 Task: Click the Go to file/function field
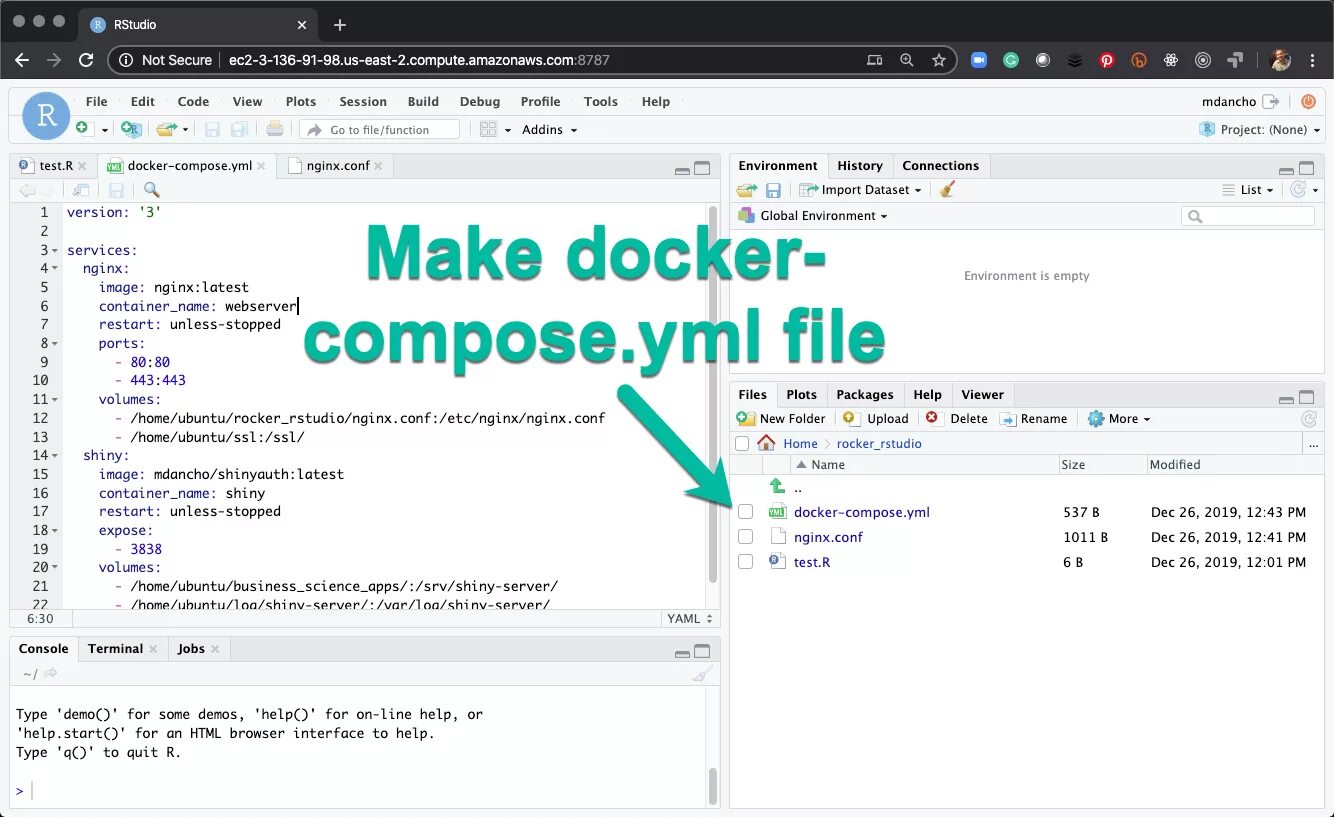380,129
